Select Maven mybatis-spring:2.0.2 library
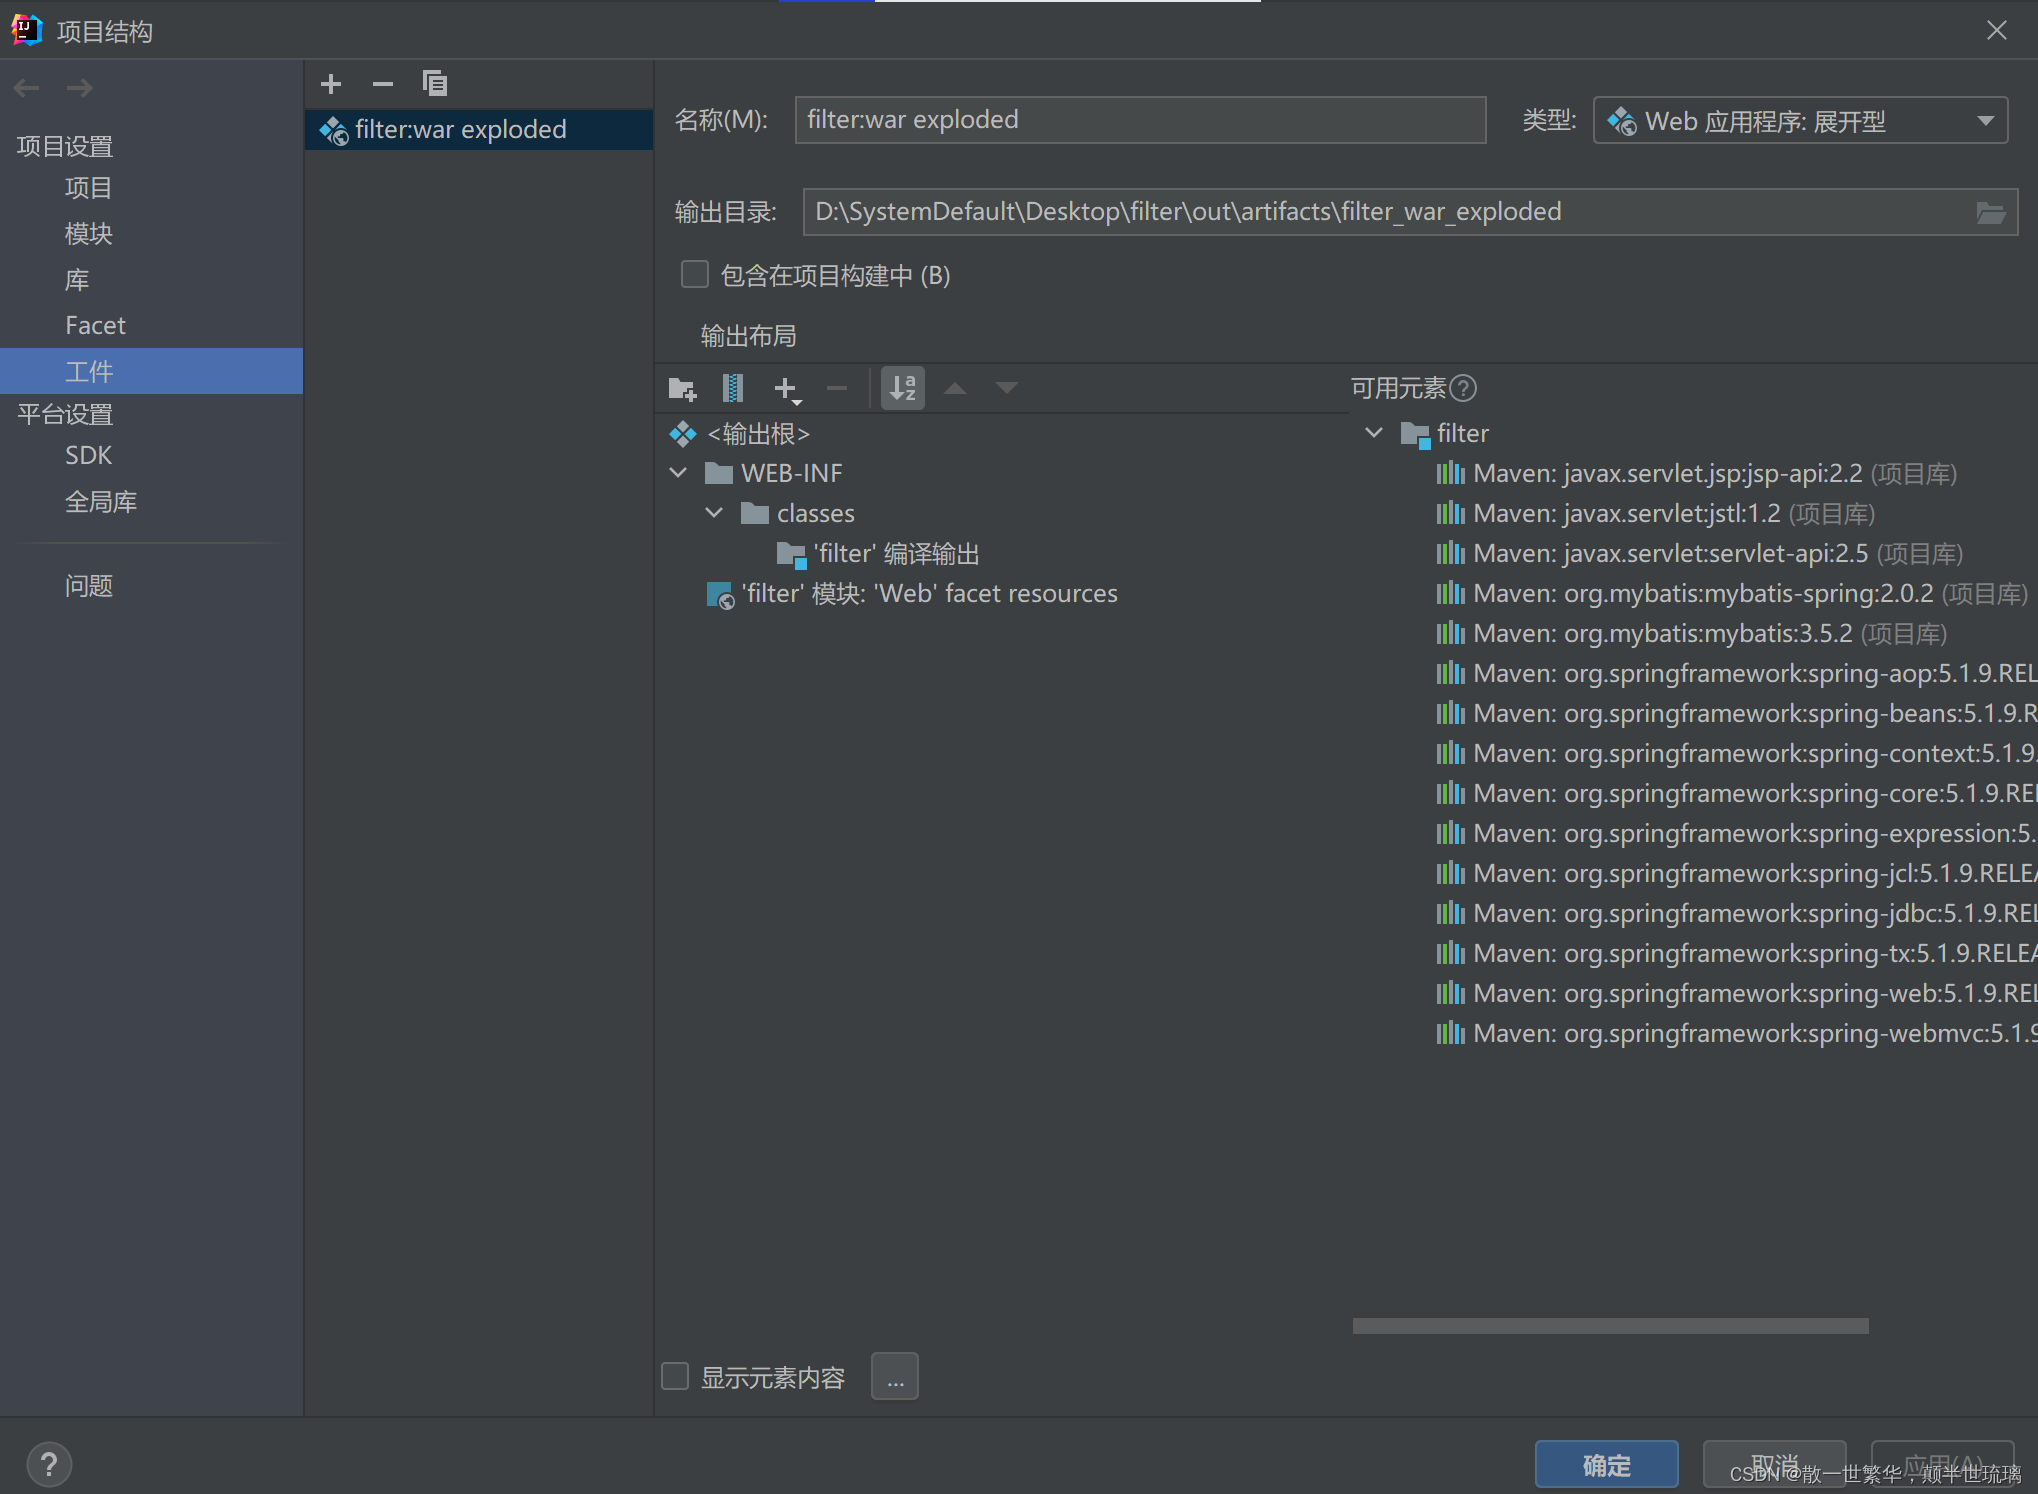 pyautogui.click(x=1732, y=593)
